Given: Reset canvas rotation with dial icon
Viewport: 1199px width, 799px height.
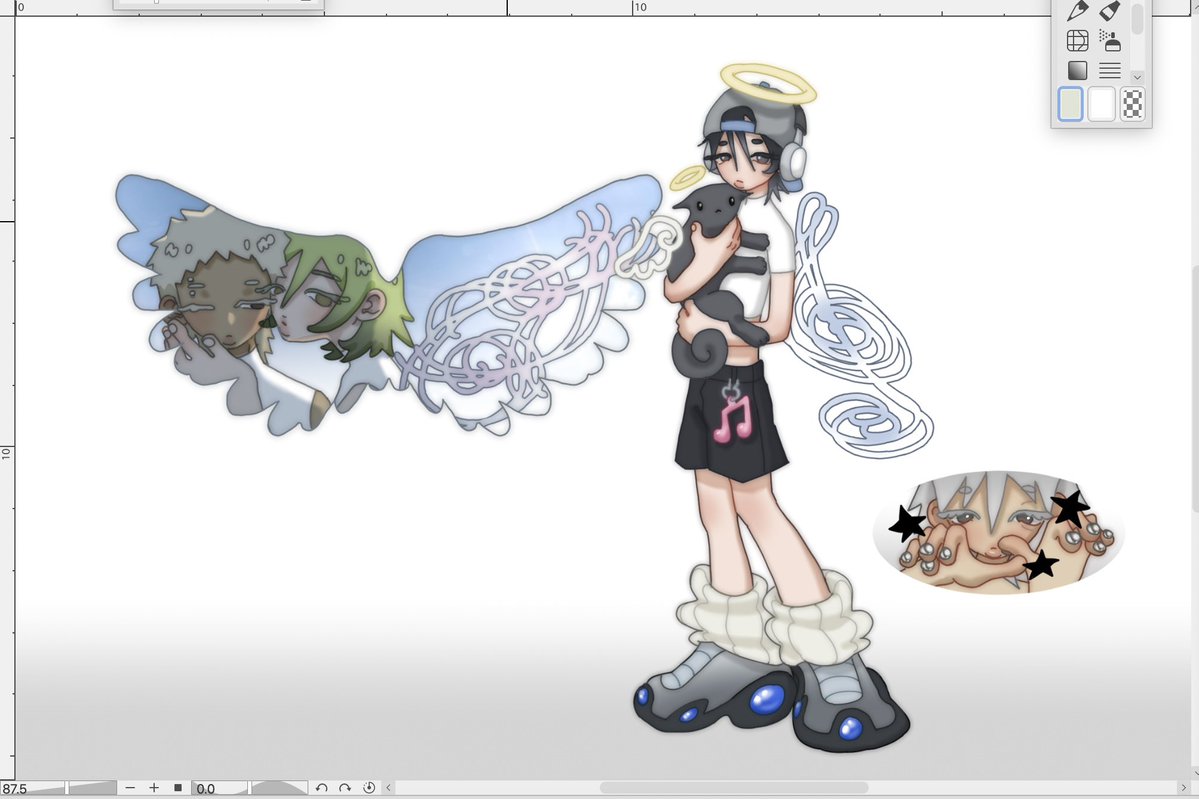Looking at the screenshot, I should coord(369,788).
